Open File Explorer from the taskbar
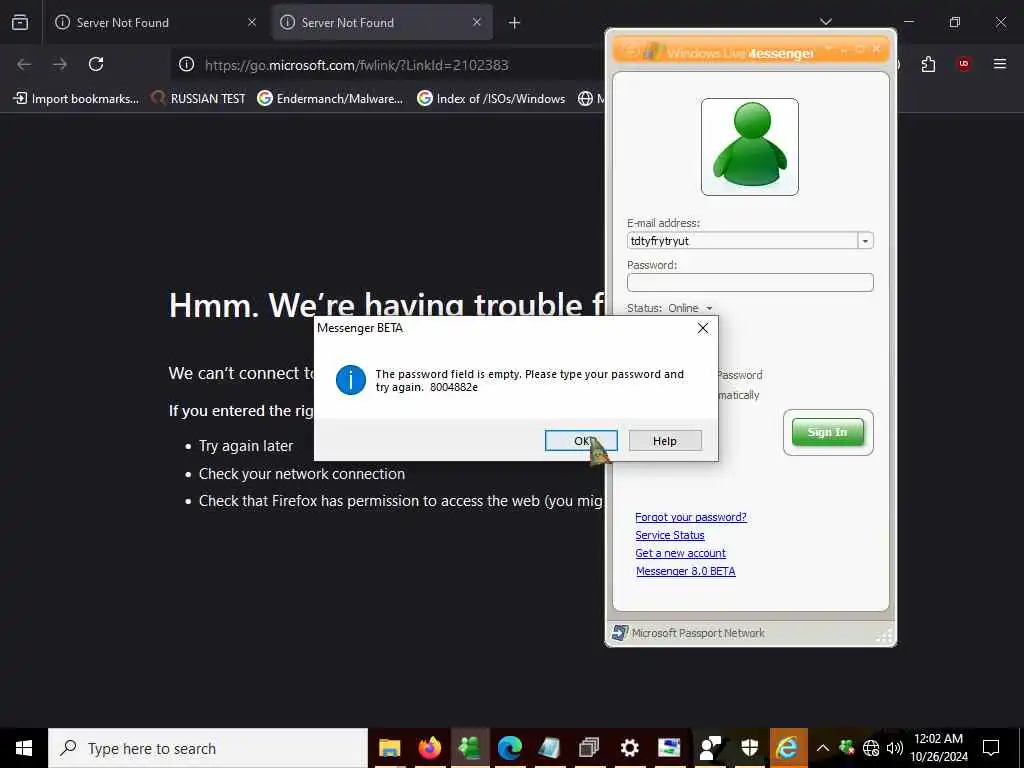The image size is (1024, 768). tap(390, 748)
